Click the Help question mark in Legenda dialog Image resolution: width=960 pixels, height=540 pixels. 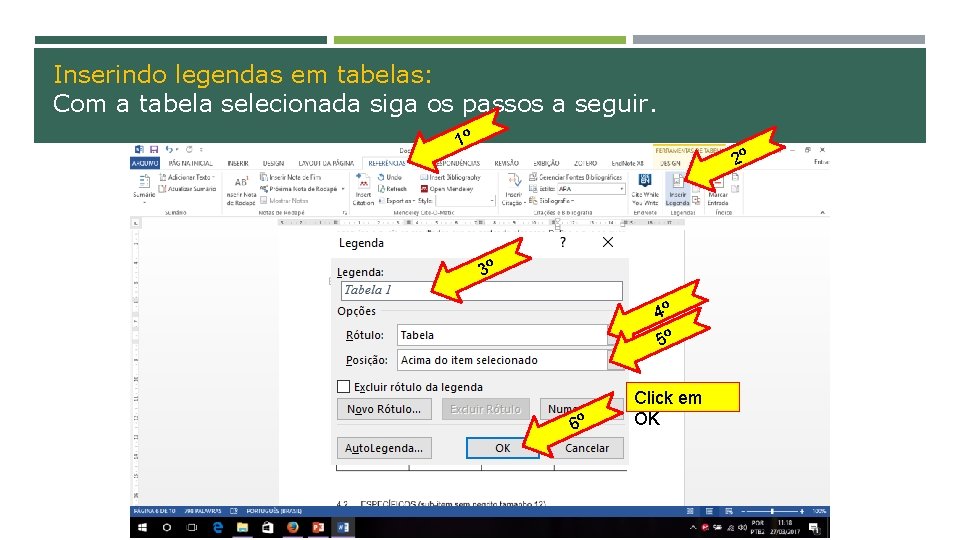(563, 242)
